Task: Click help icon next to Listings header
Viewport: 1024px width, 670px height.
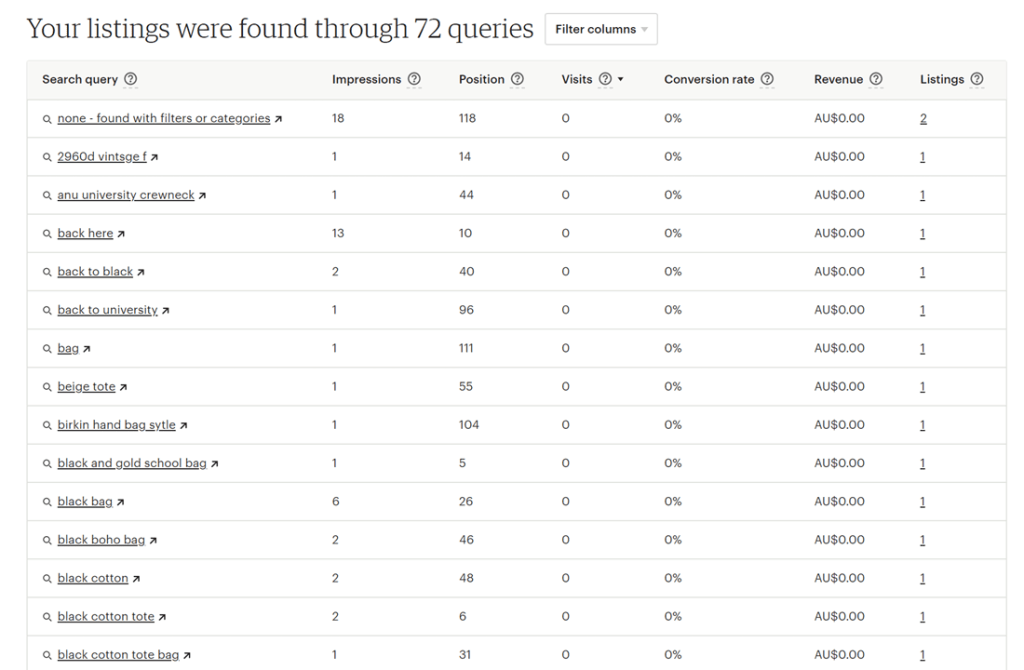Action: click(x=977, y=80)
